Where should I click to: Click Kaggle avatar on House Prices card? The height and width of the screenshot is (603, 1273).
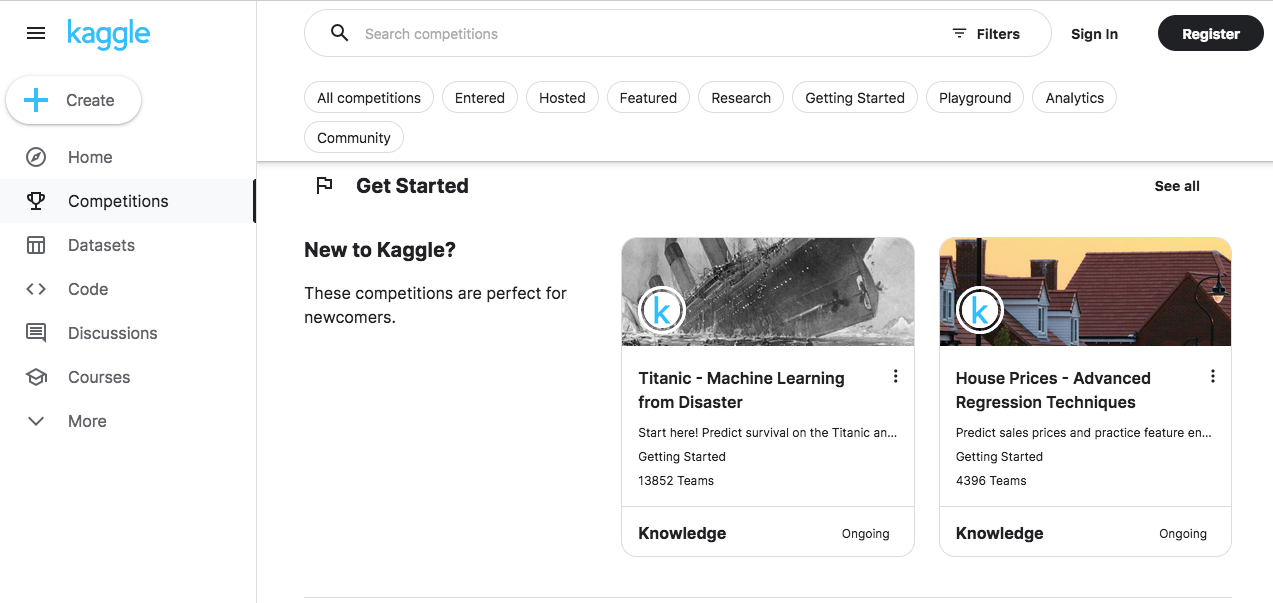coord(979,311)
